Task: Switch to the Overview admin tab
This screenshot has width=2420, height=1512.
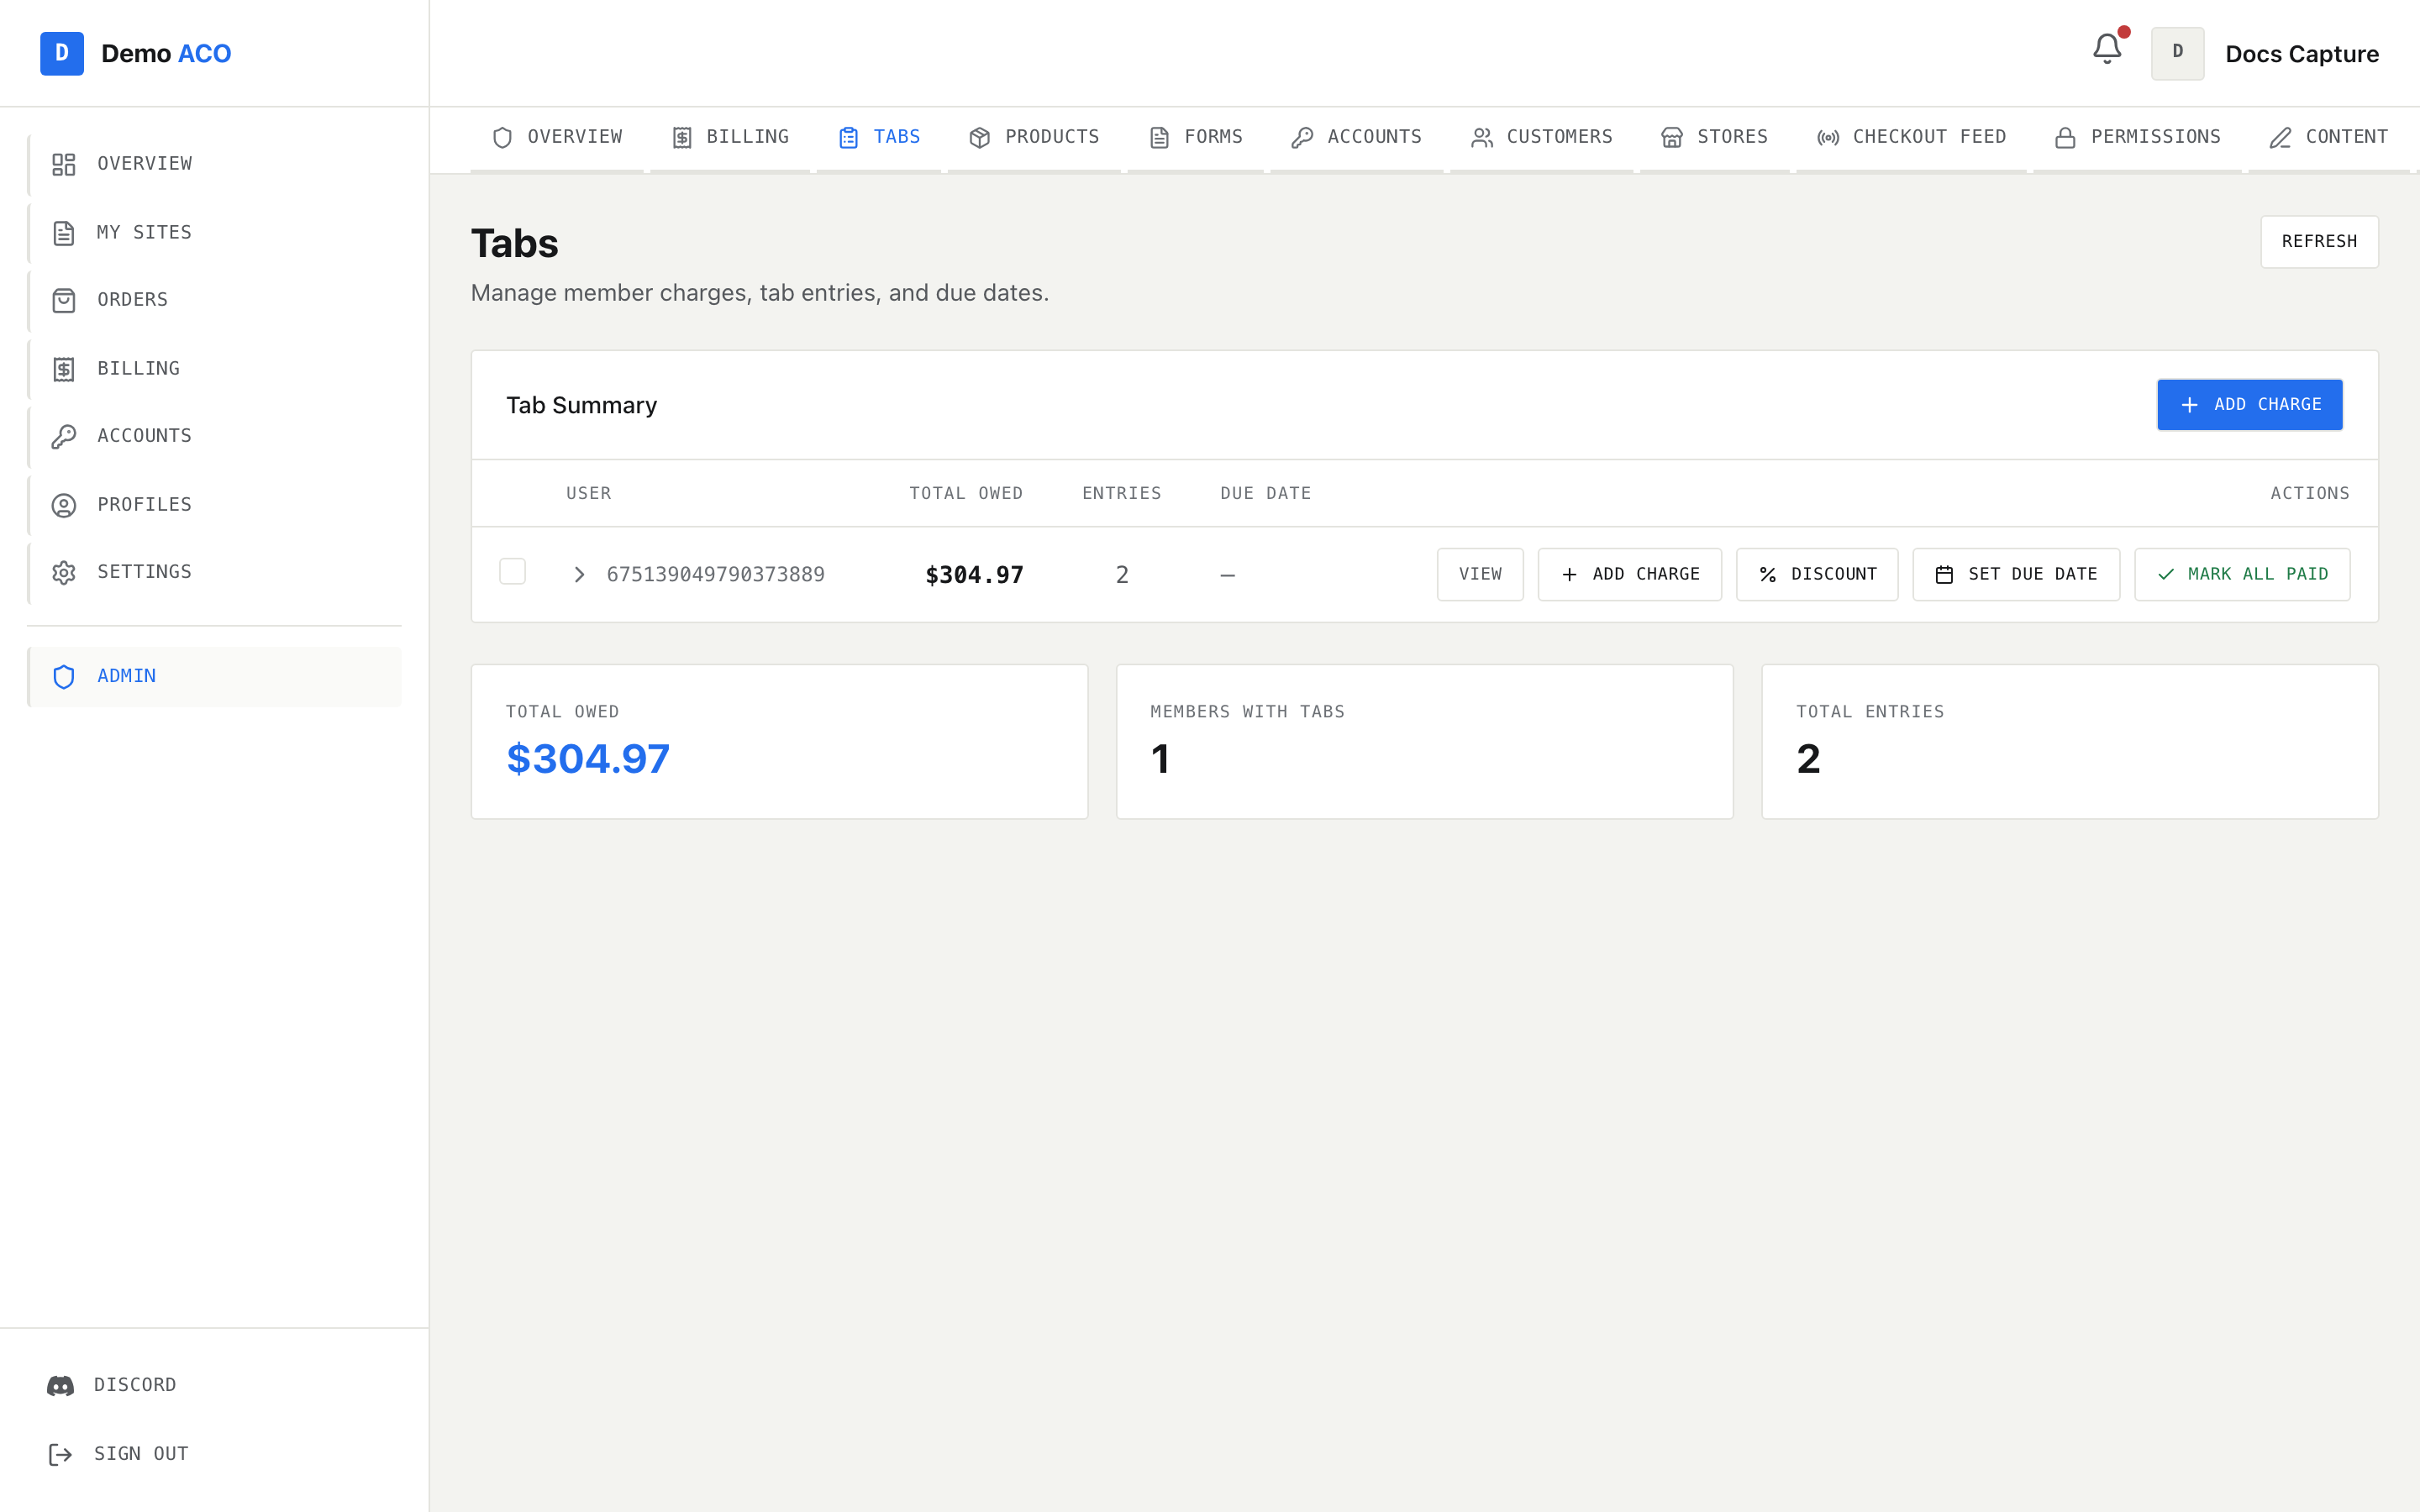Action: [x=557, y=138]
